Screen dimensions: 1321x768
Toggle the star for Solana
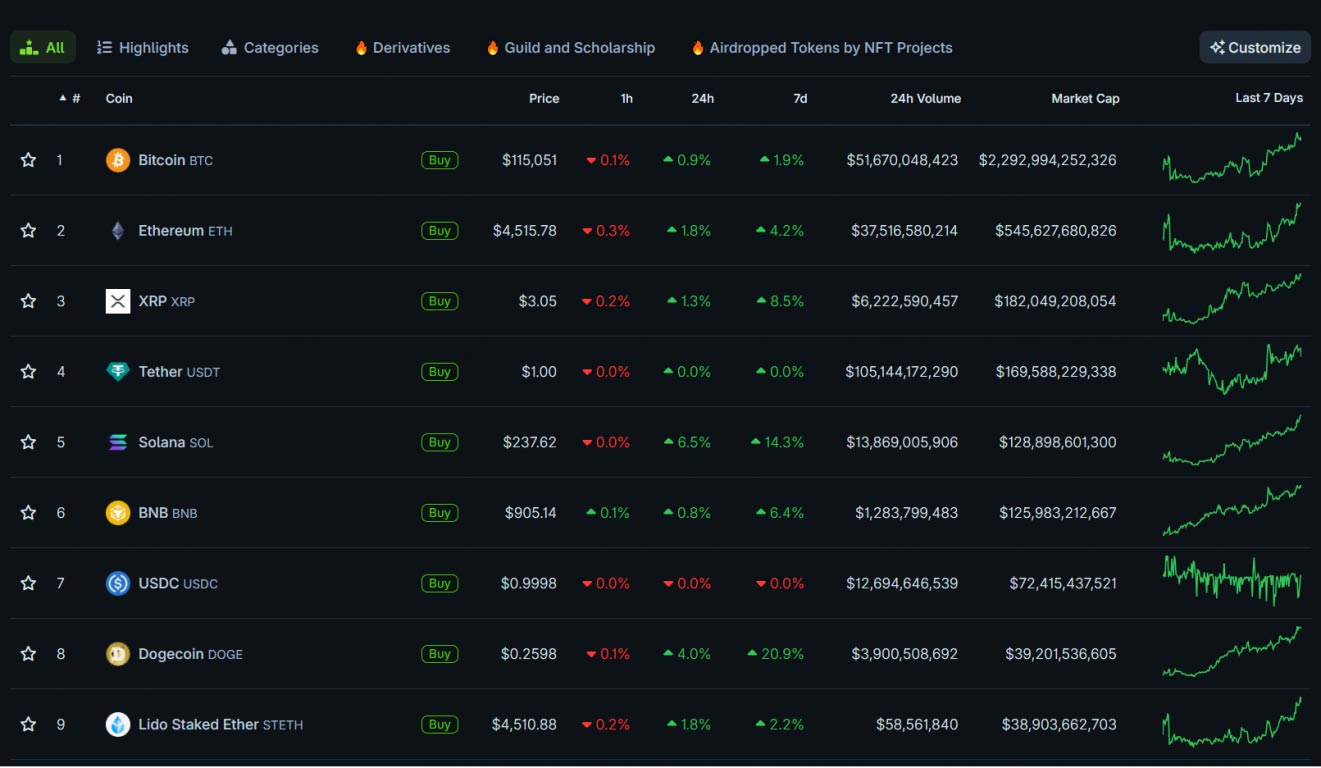[28, 442]
